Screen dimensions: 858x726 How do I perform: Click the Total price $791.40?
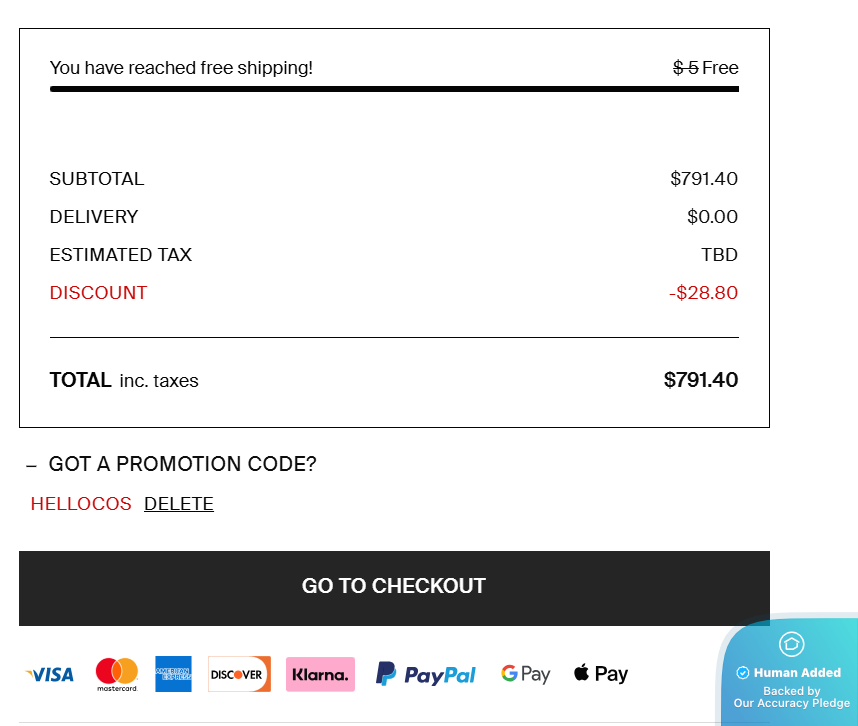700,380
